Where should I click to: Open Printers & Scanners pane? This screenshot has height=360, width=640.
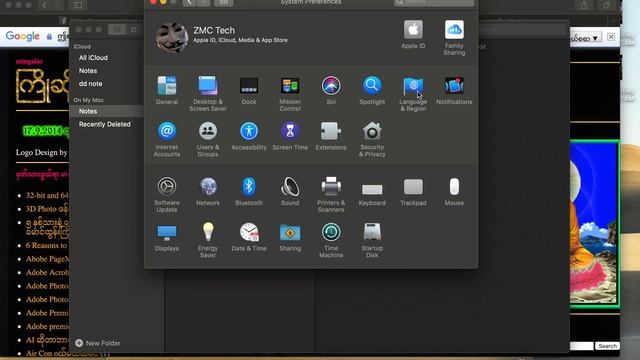click(331, 195)
